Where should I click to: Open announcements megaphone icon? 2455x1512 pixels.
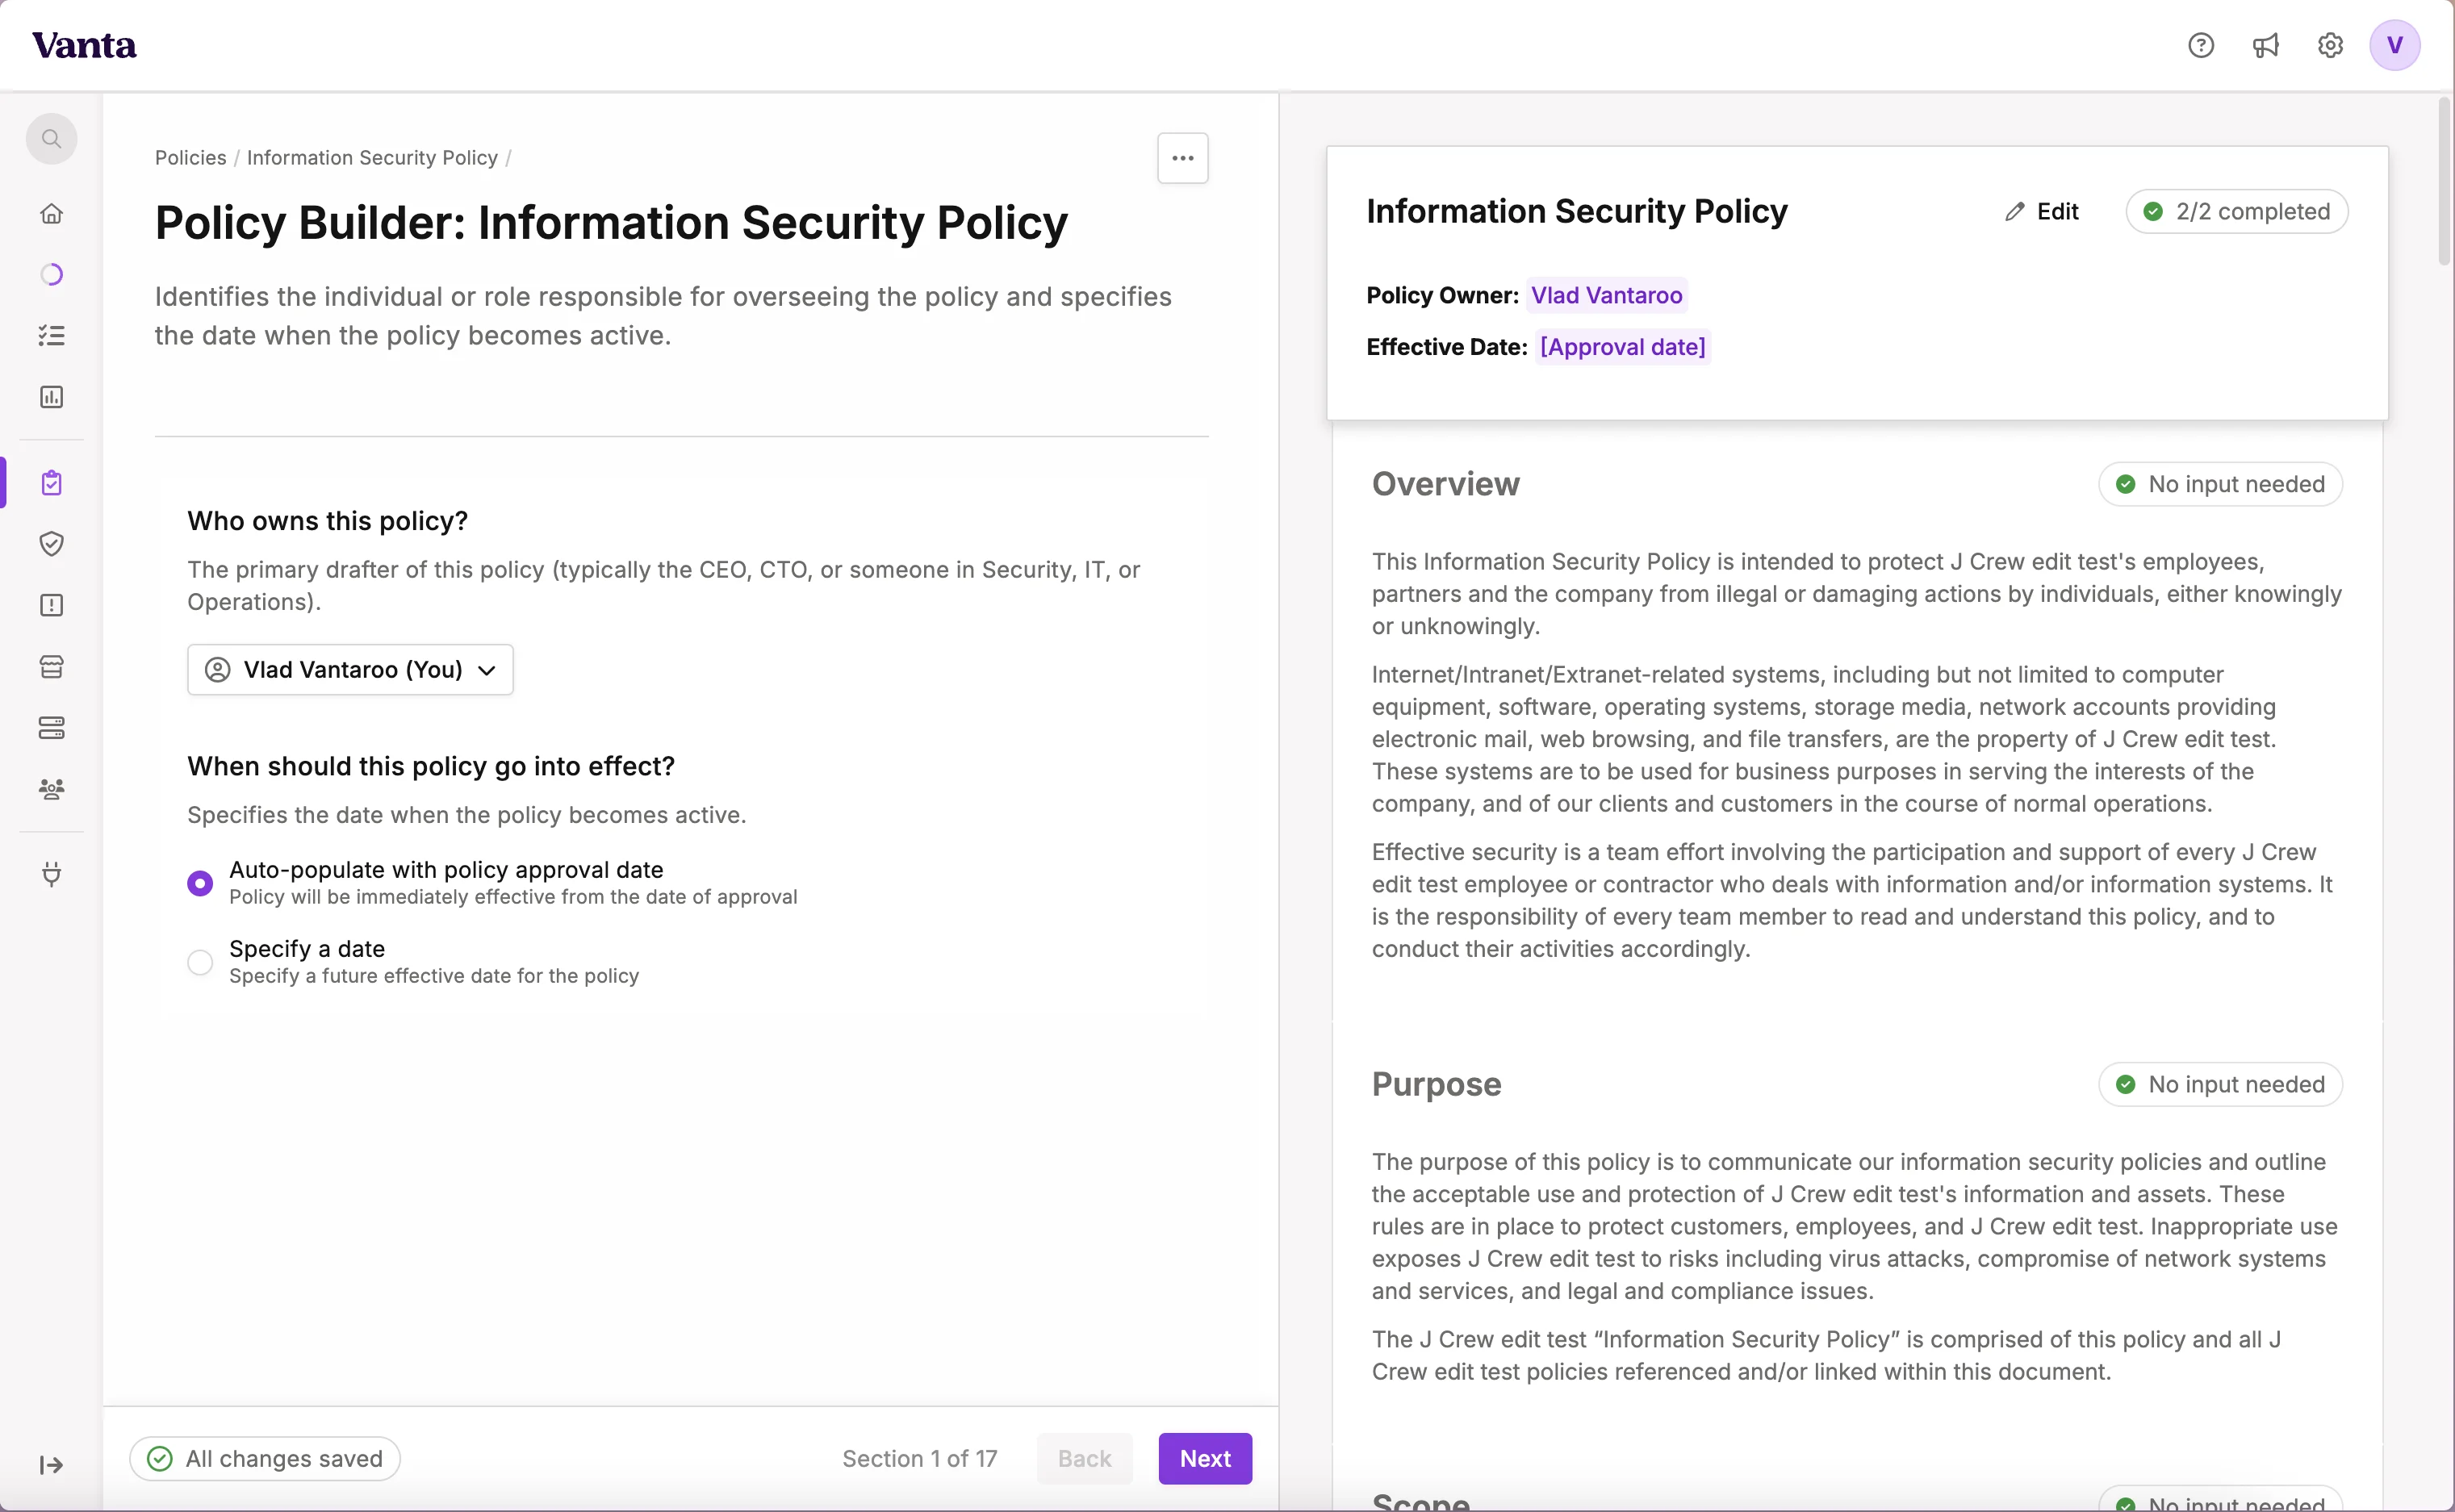[2265, 45]
